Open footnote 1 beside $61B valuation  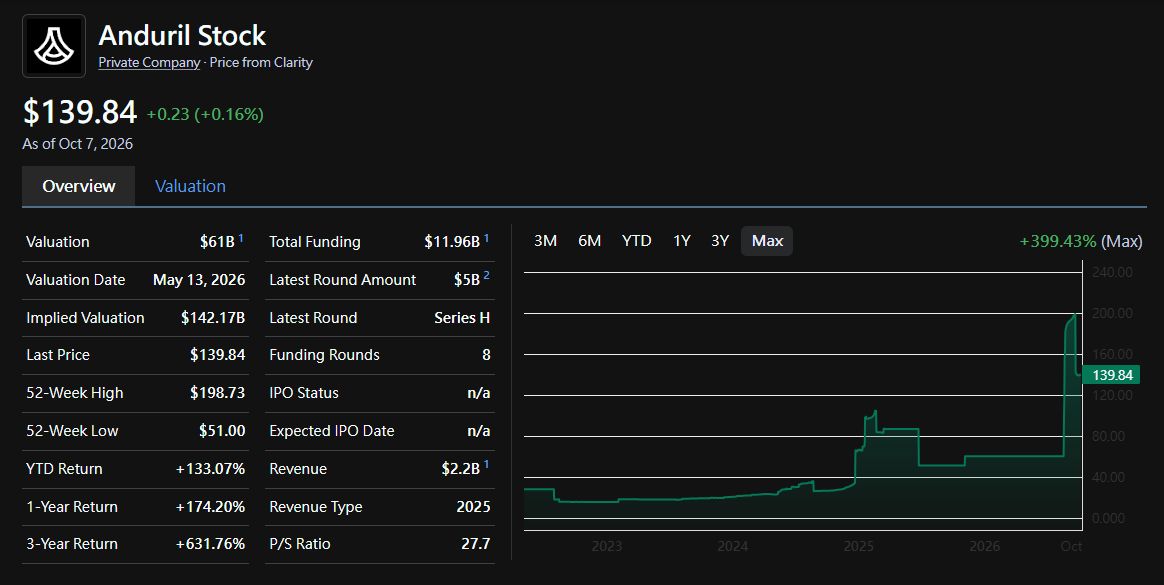tap(241, 238)
